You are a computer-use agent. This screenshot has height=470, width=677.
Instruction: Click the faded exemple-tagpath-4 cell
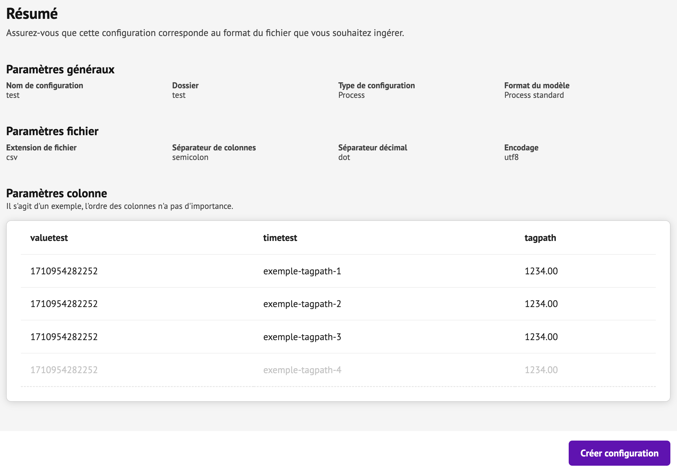[302, 370]
